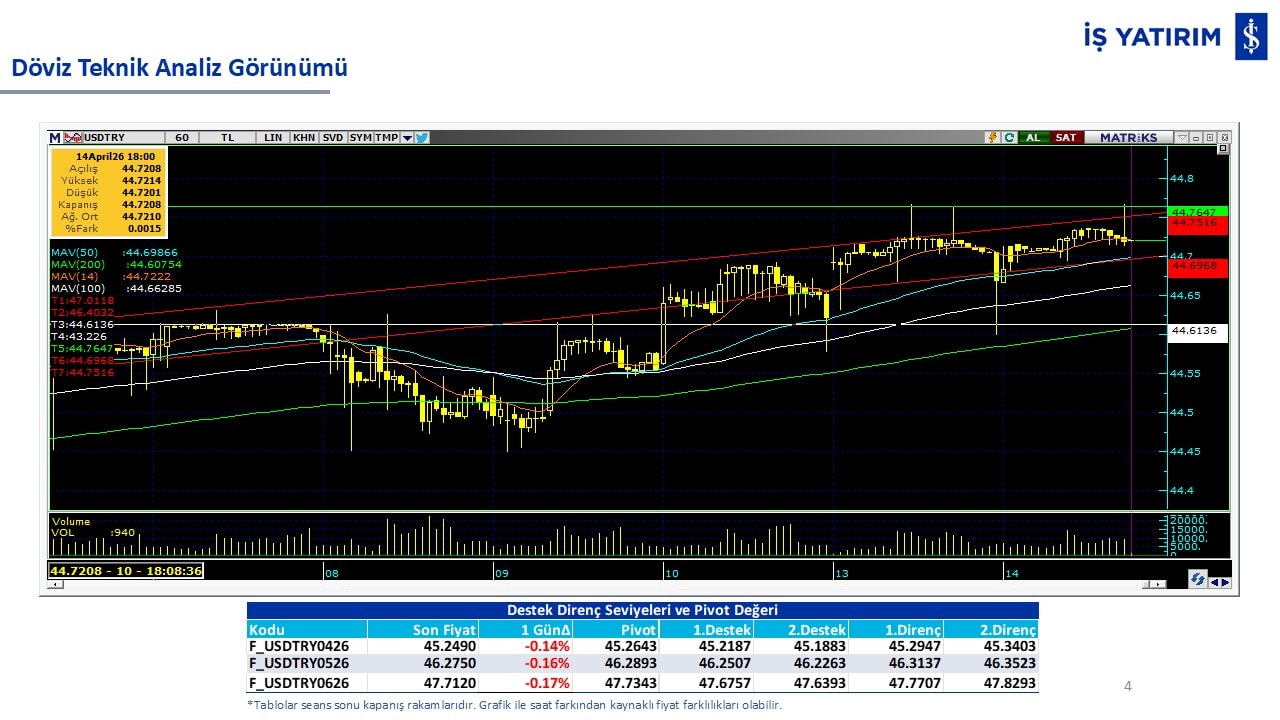Select the SYM toolbar item
Screen dimensions: 1280x720
[360, 137]
